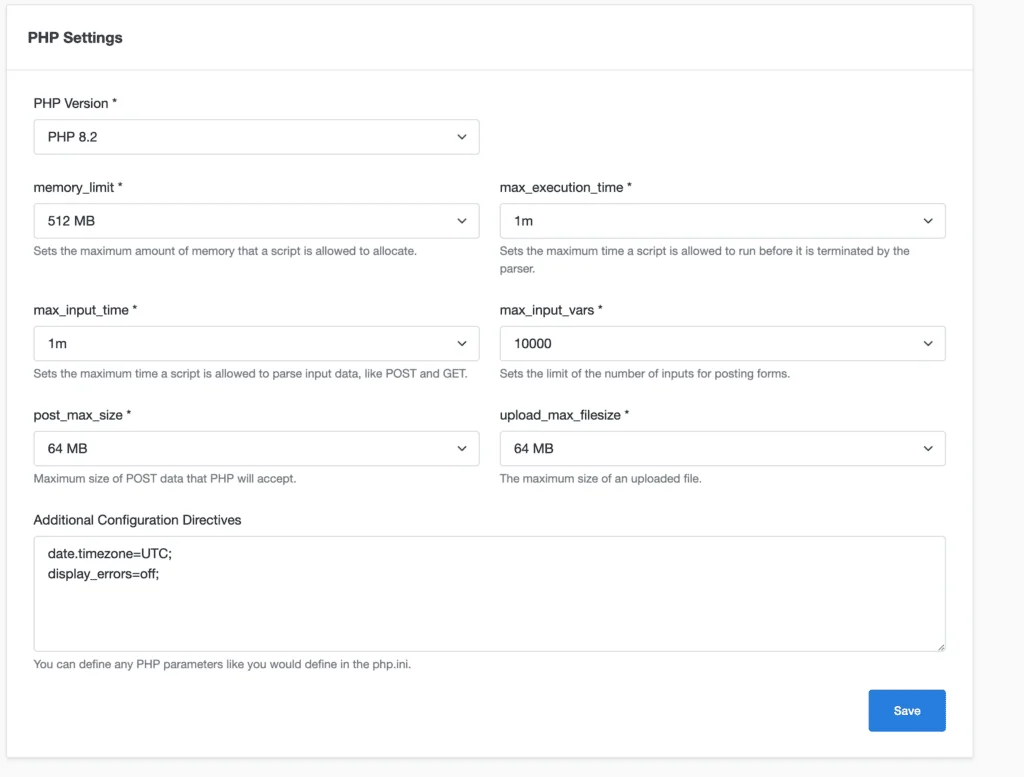Click the max_execution_time chevron icon
This screenshot has width=1024, height=777.
coord(928,220)
